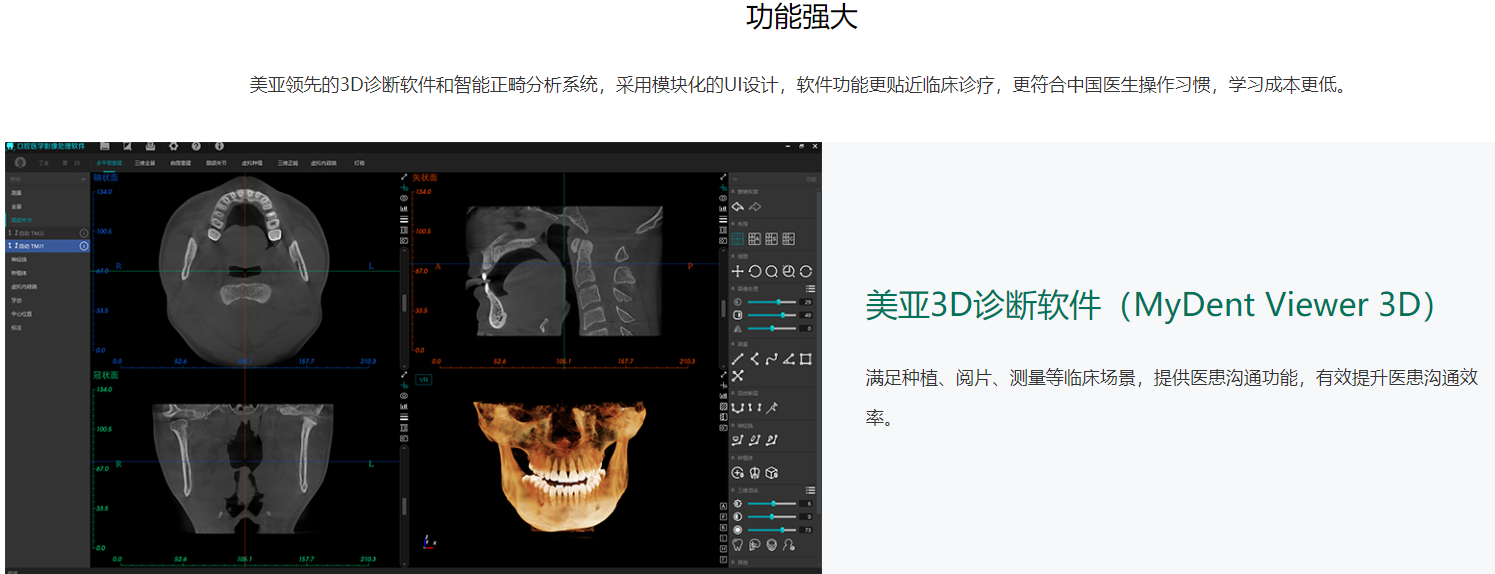The image size is (1495, 574).
Task: Open the 虚拟种植 tab
Action: [252, 163]
